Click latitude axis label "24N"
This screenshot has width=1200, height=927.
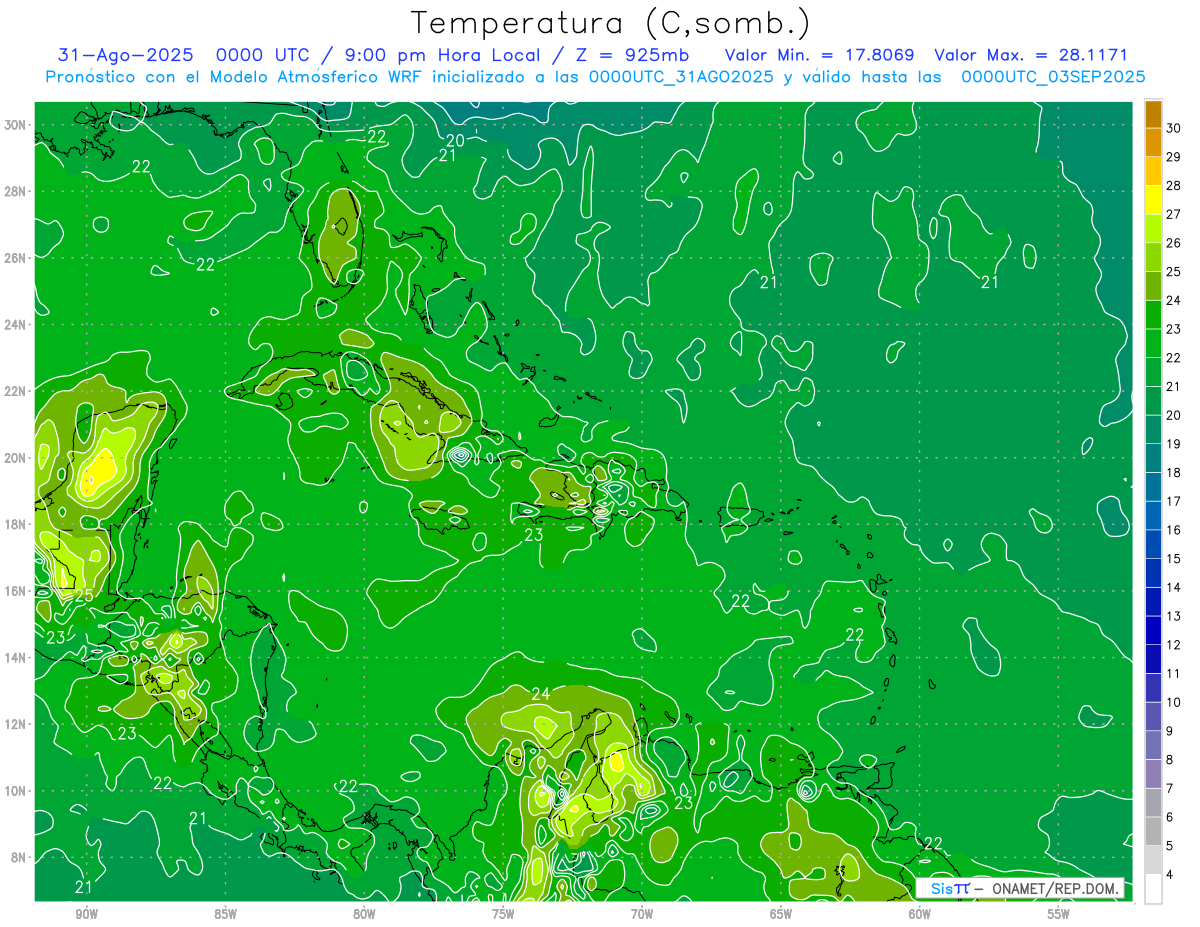click(x=15, y=324)
